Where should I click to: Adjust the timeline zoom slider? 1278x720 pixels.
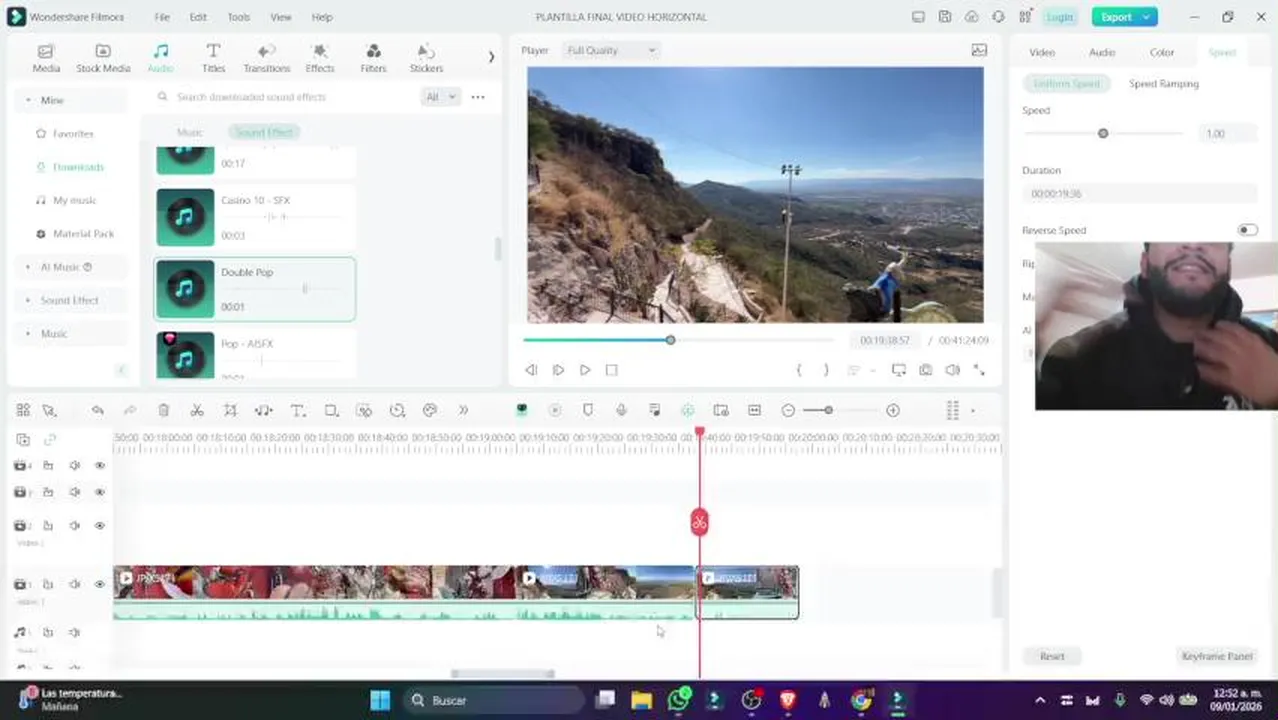828,410
